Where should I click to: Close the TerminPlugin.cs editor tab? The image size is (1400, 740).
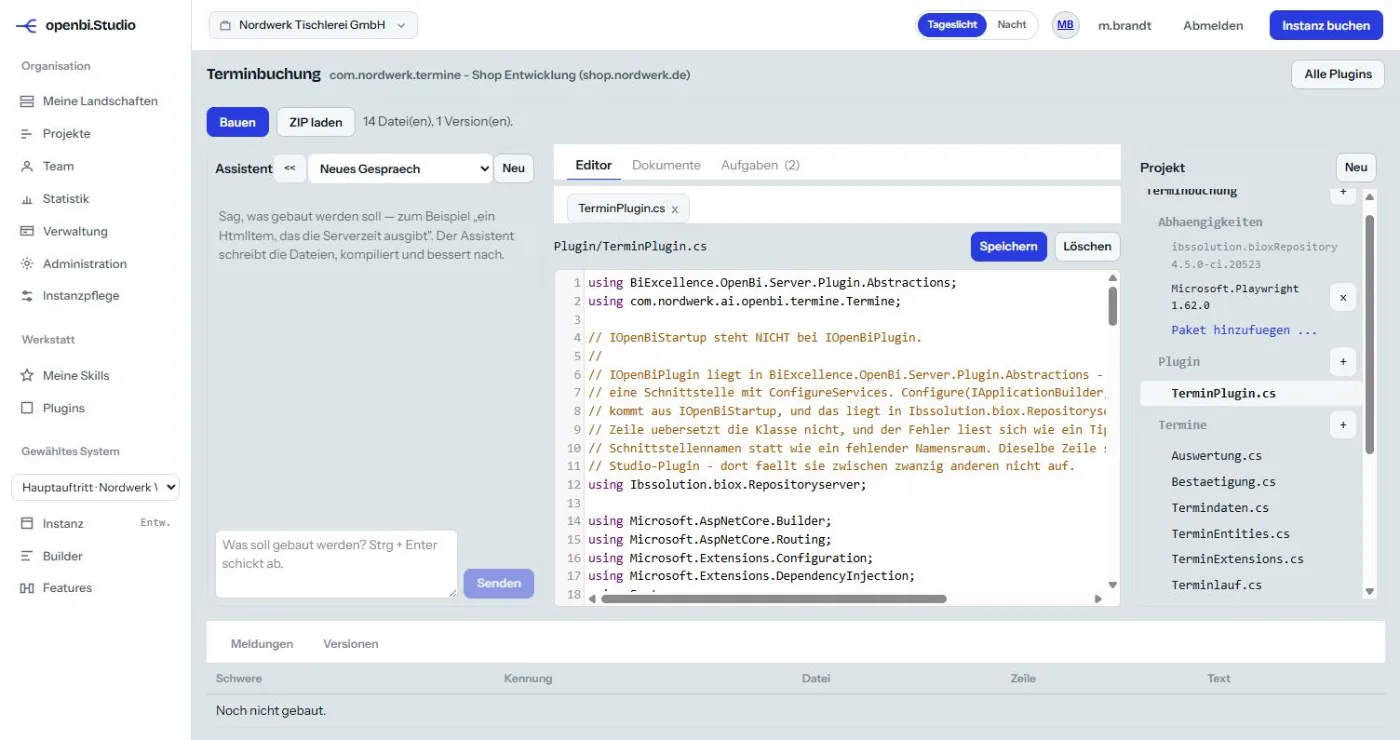(x=675, y=209)
